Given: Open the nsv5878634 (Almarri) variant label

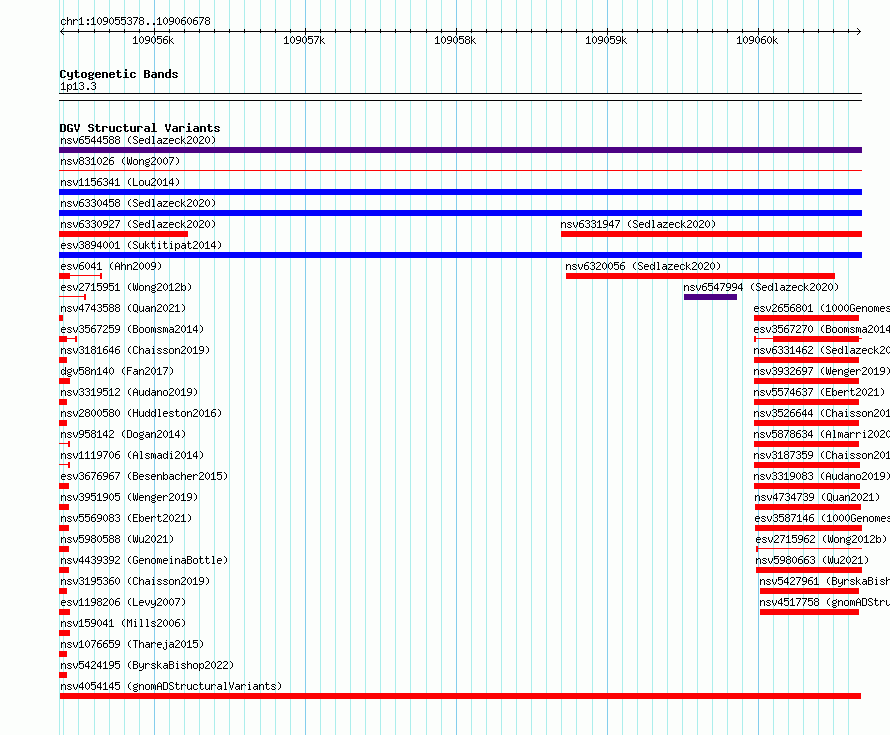Looking at the screenshot, I should click(822, 434).
